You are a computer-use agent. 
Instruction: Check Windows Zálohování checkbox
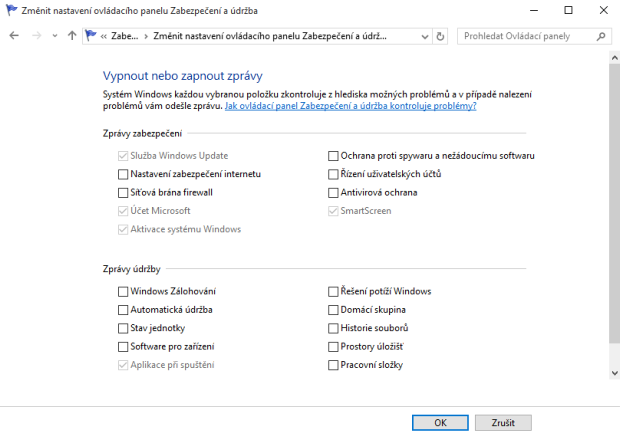(x=123, y=291)
